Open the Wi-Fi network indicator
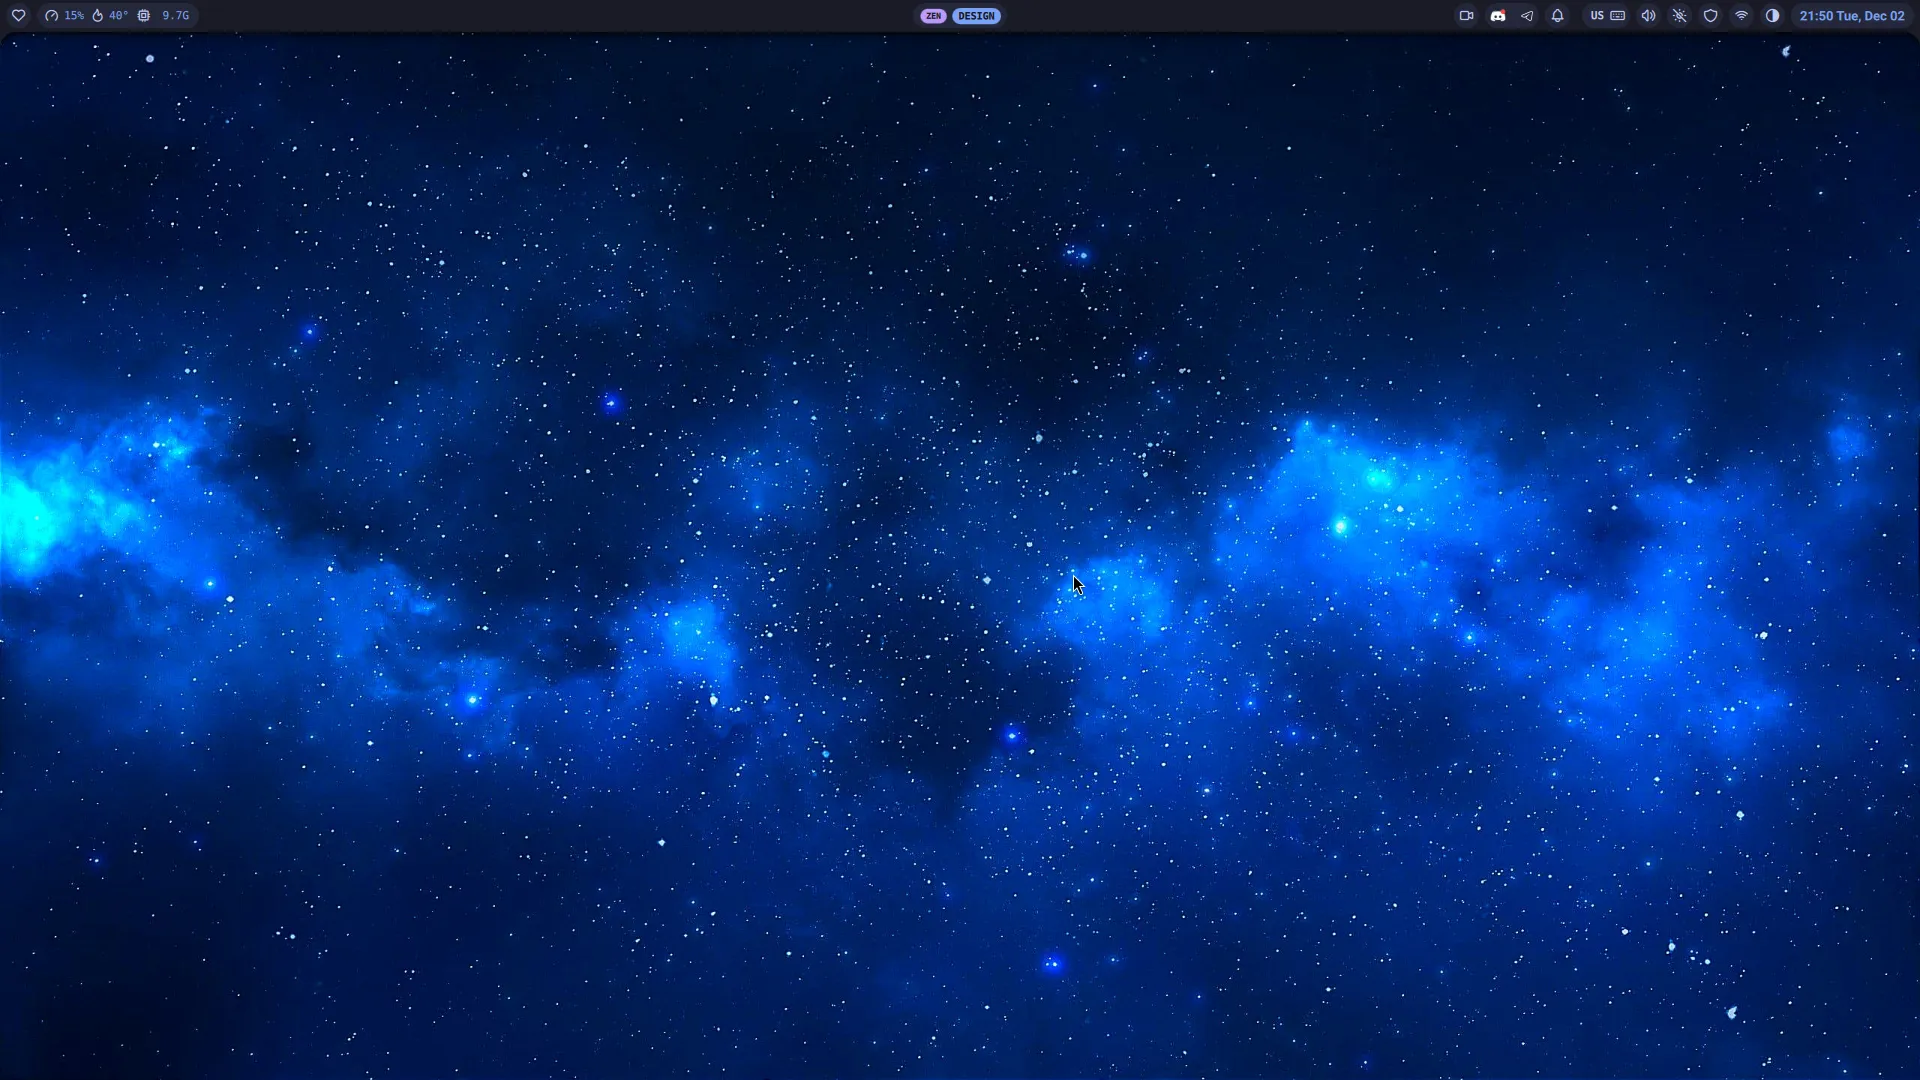This screenshot has height=1080, width=1920. (1741, 15)
